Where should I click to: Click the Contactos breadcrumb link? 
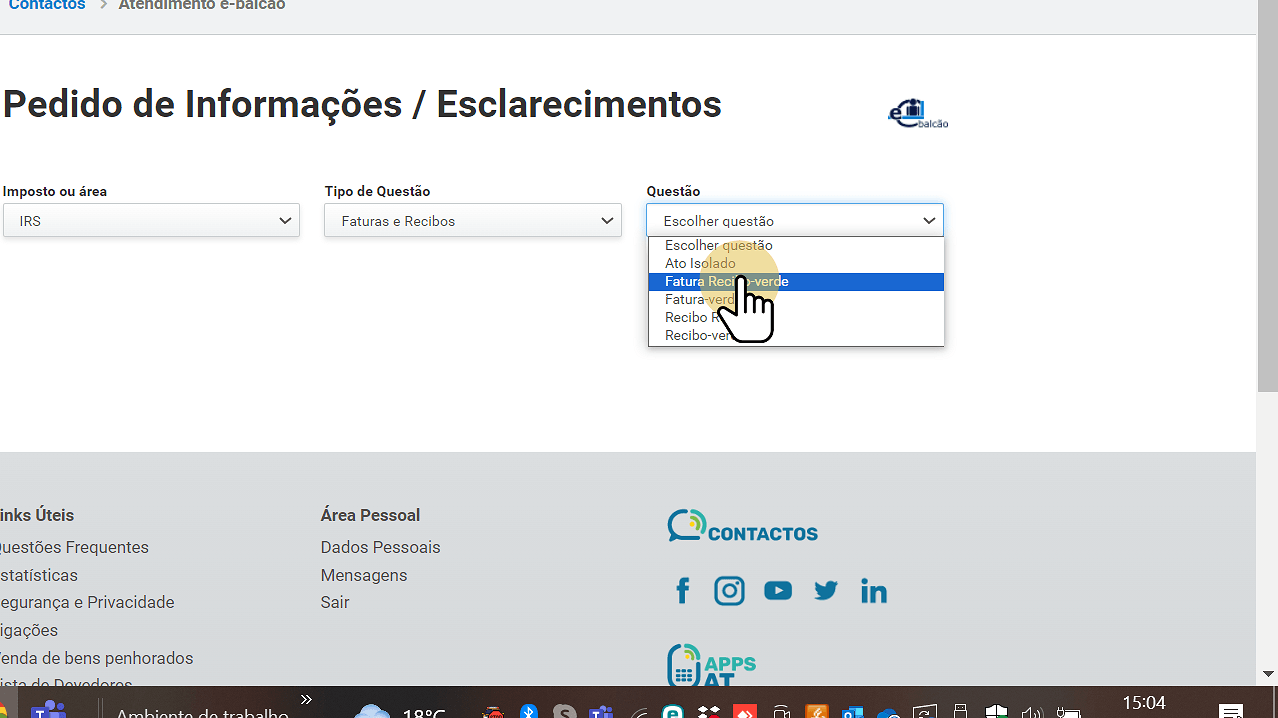(x=46, y=6)
